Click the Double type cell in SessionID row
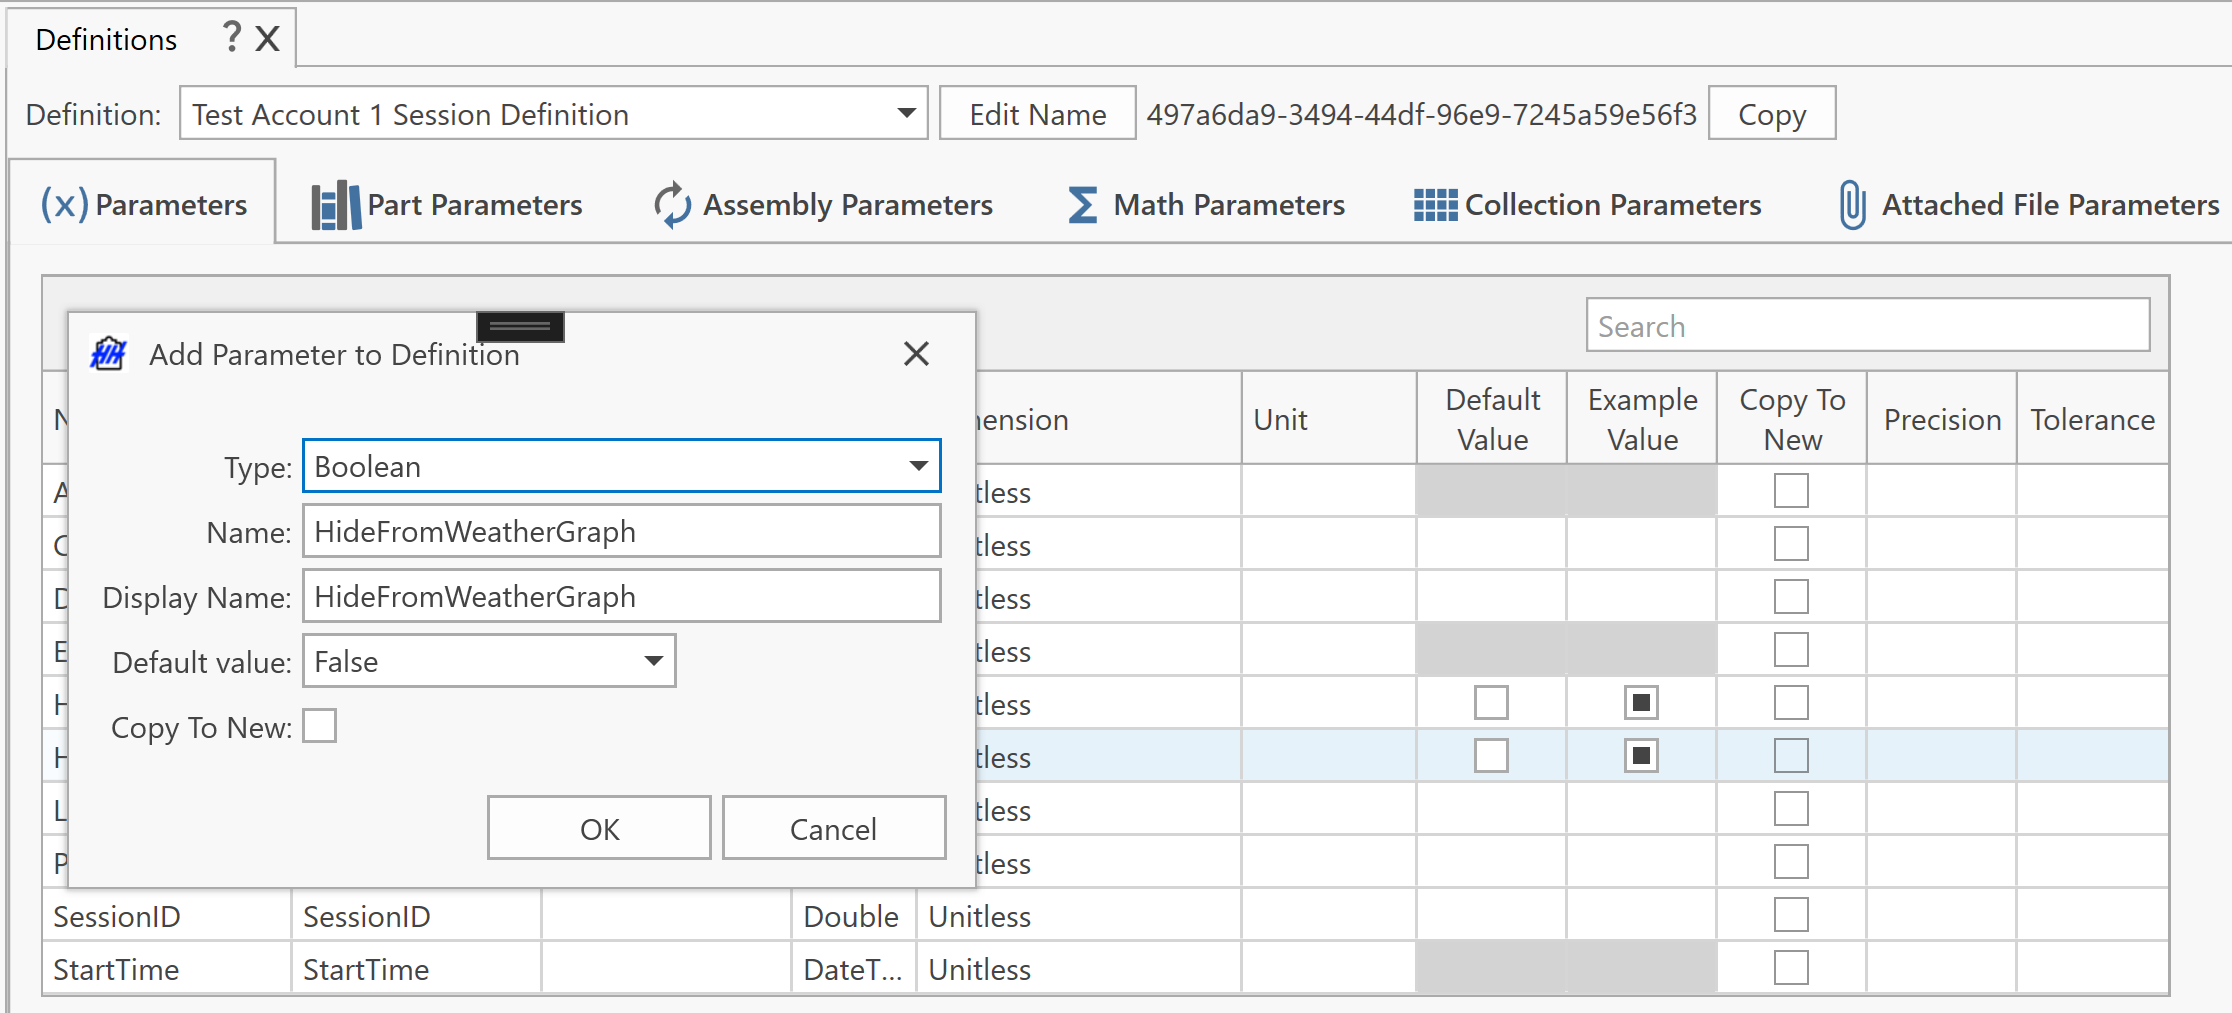Viewport: 2232px width, 1013px height. [853, 916]
